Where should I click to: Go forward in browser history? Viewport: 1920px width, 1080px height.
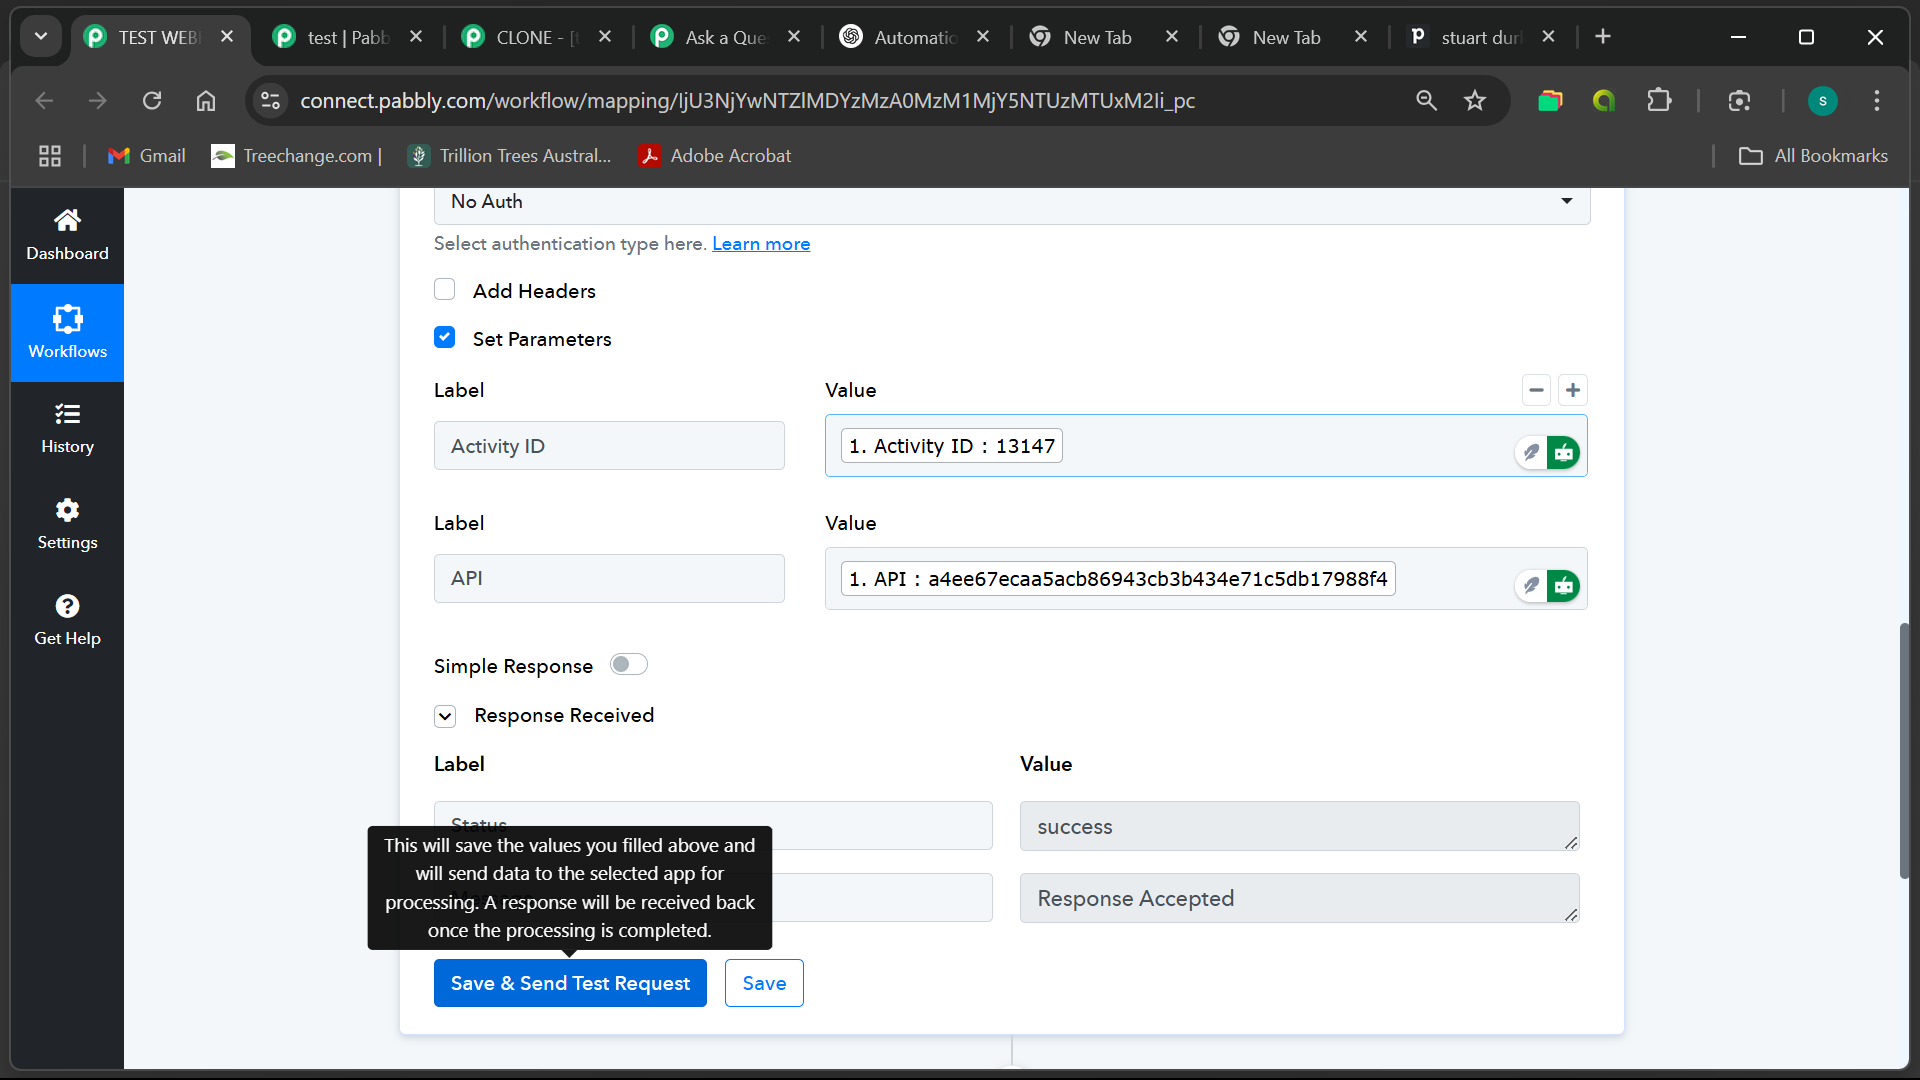(98, 100)
